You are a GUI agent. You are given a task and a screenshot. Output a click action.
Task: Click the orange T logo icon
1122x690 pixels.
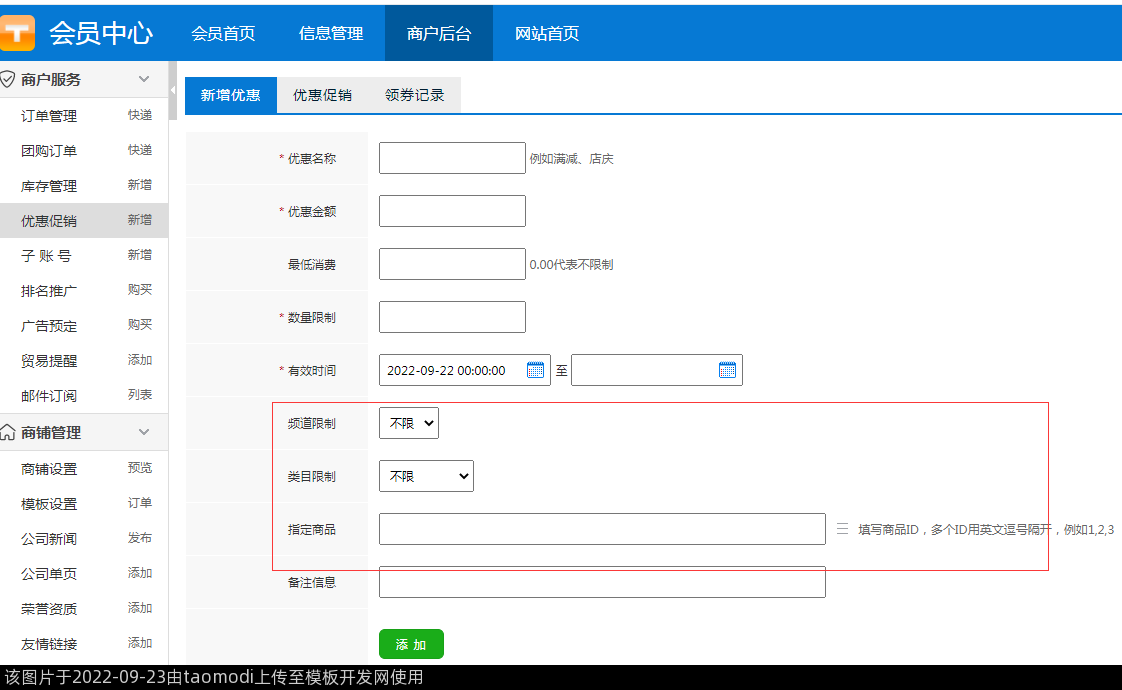point(17,32)
